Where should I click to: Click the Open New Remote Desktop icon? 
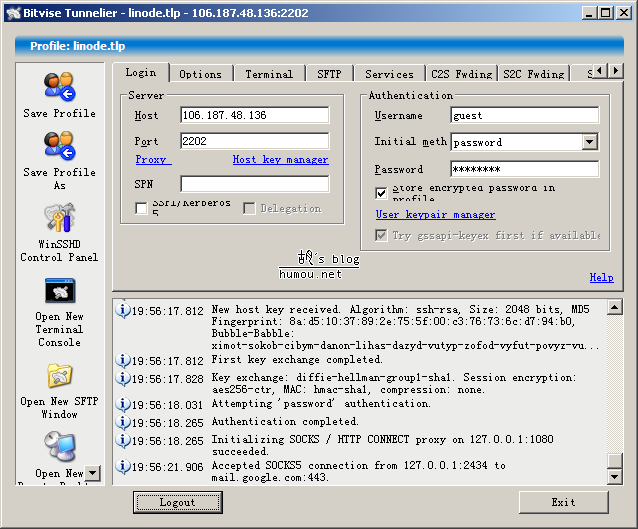[x=59, y=447]
